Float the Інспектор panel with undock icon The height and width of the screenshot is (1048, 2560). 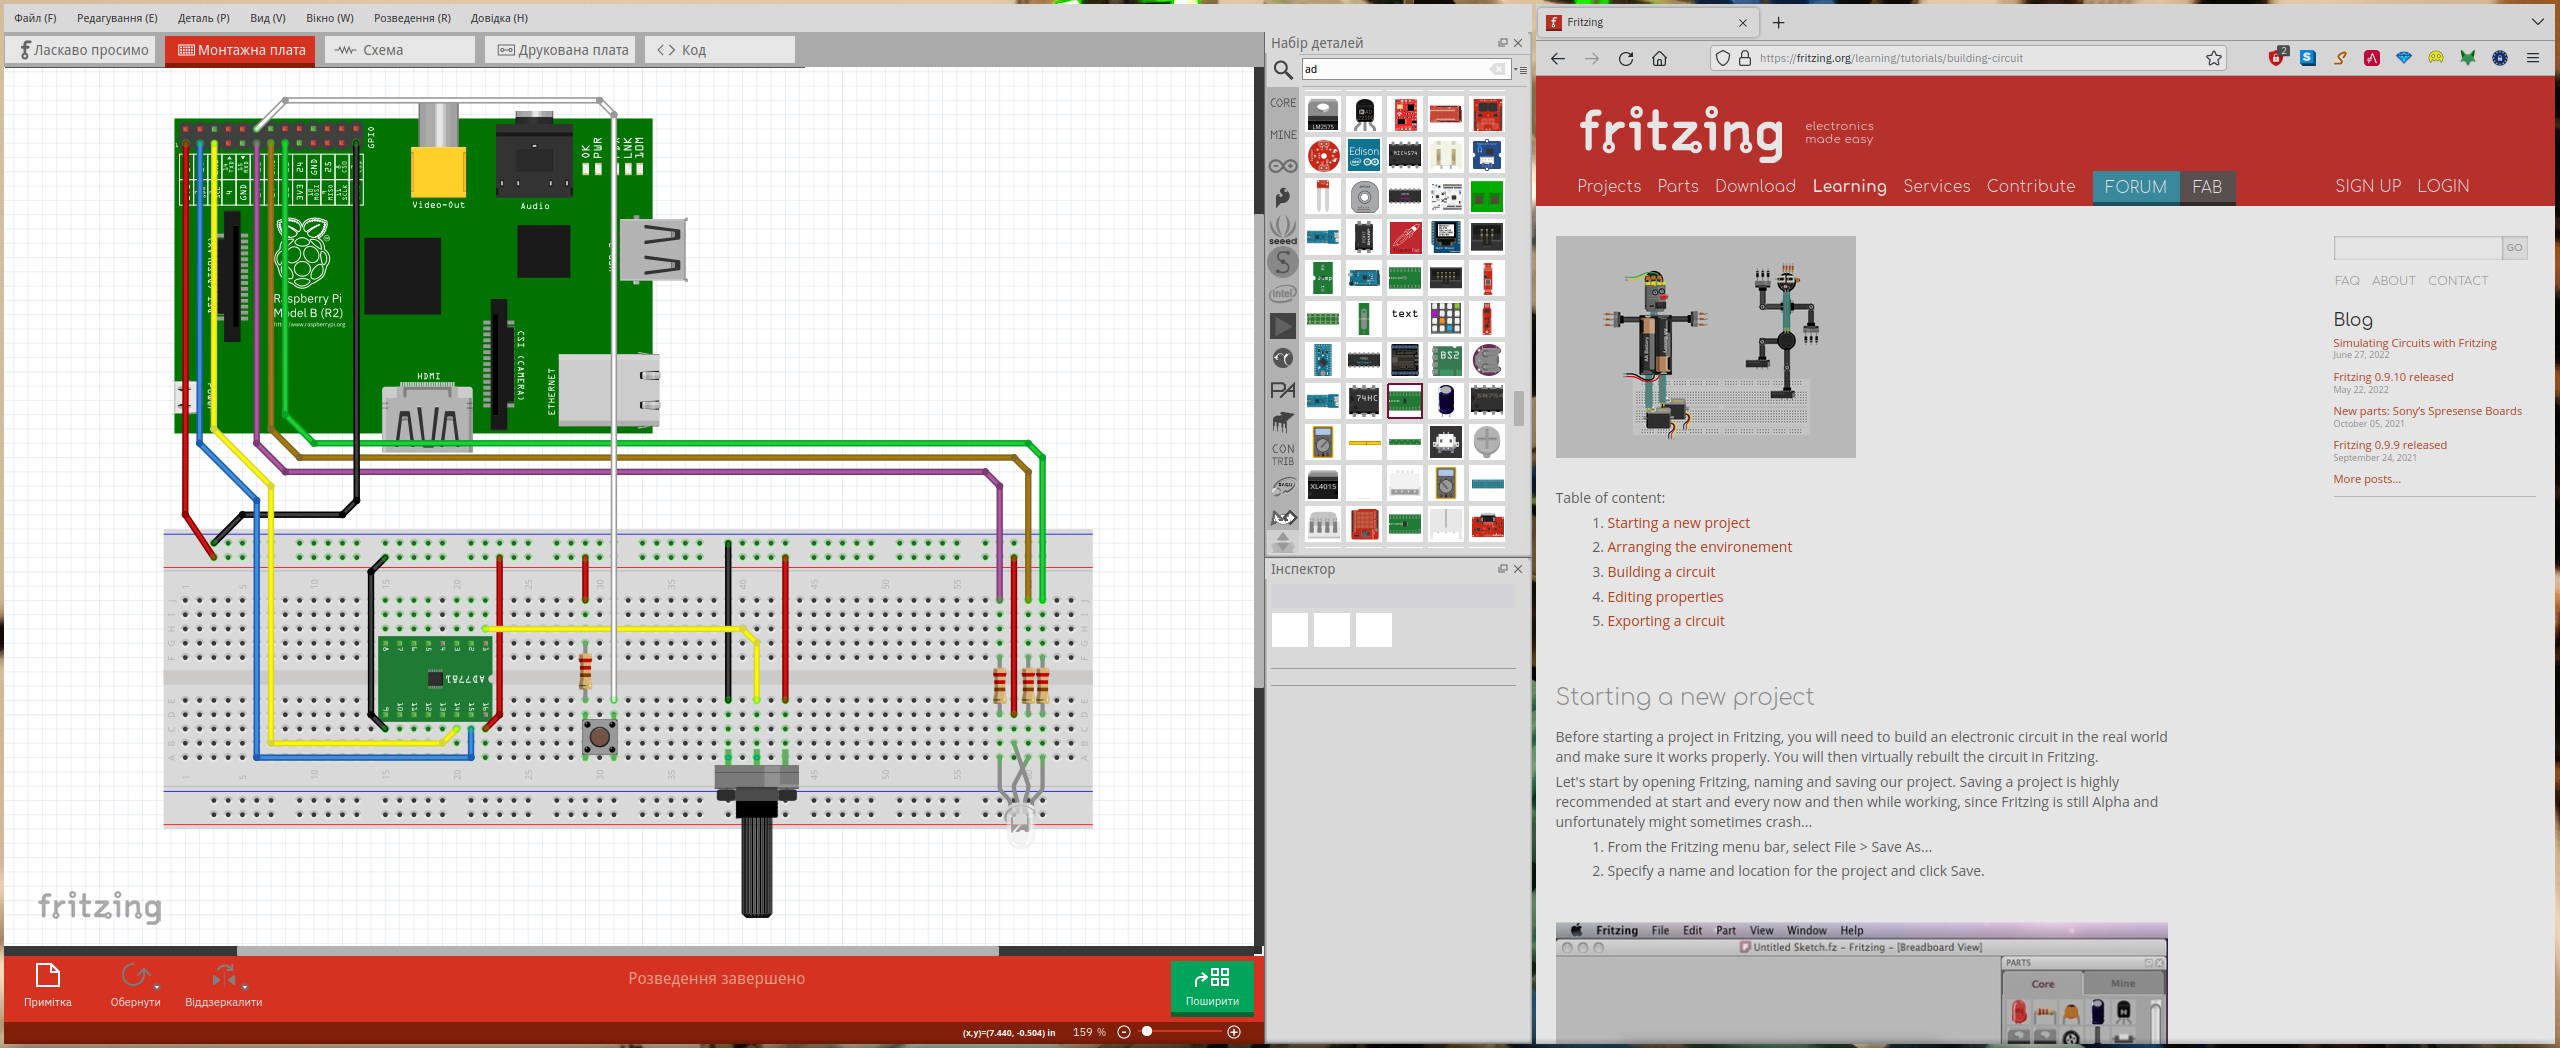click(1502, 569)
